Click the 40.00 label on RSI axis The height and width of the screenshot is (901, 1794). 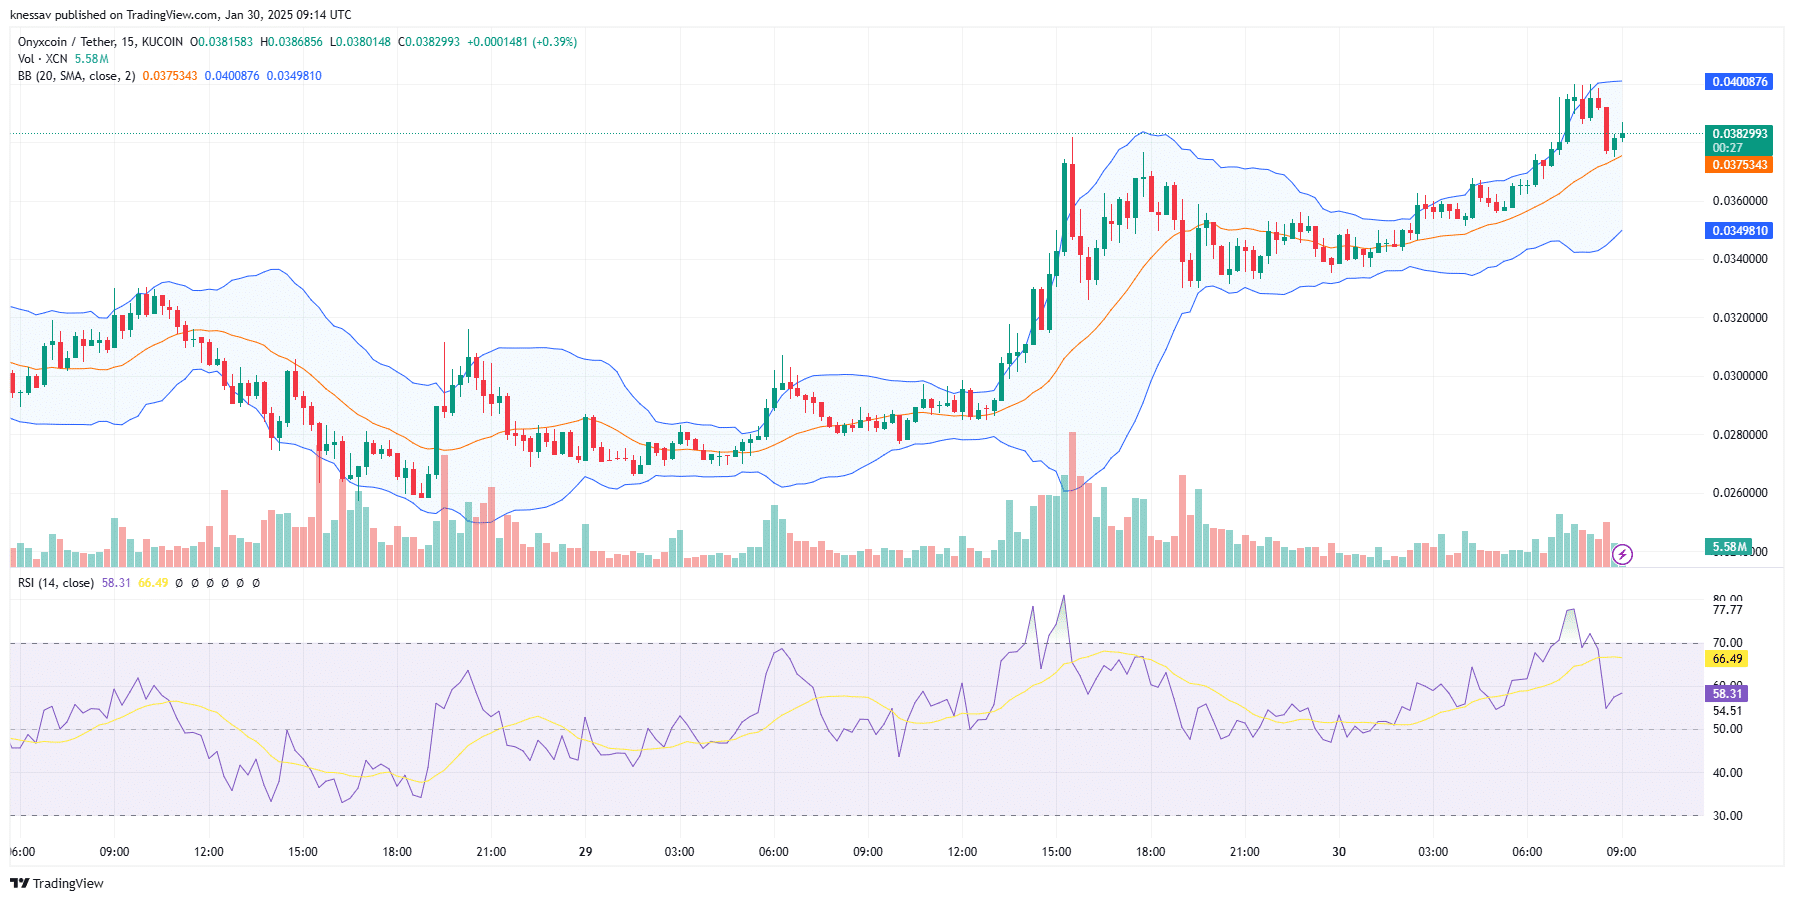(x=1727, y=773)
